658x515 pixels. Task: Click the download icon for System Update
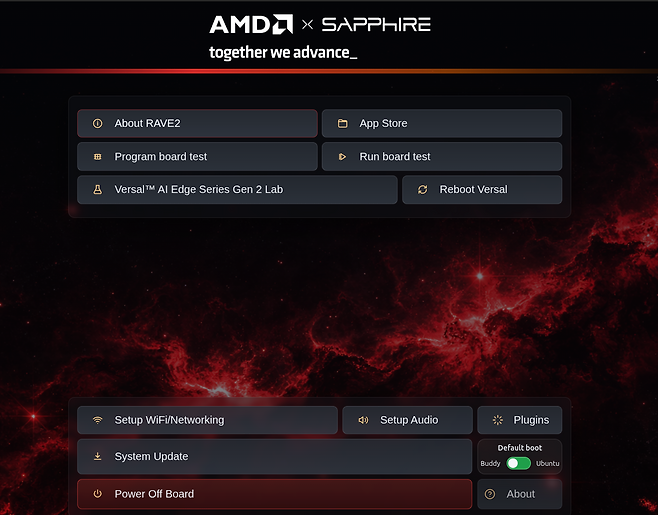[x=97, y=456]
